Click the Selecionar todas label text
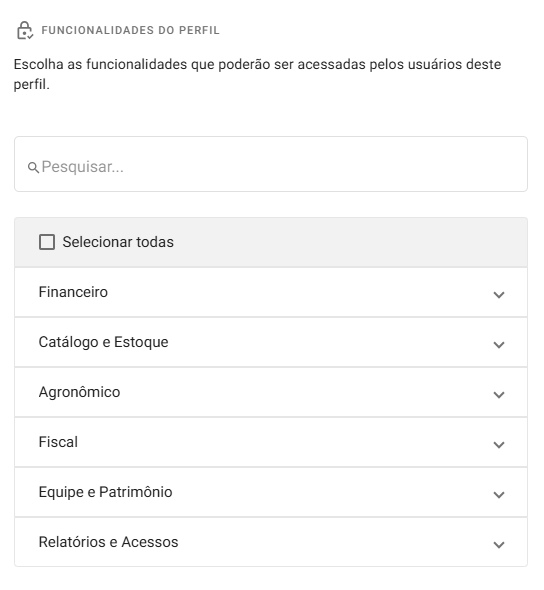The image size is (544, 590). (118, 242)
